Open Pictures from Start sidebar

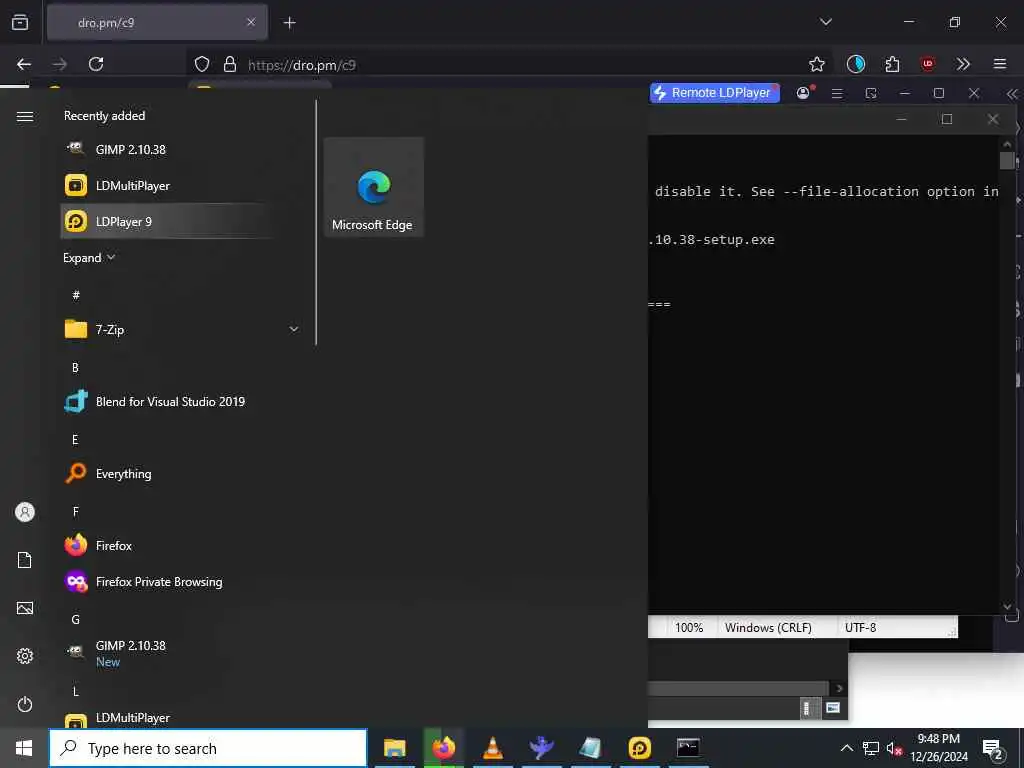[x=25, y=608]
